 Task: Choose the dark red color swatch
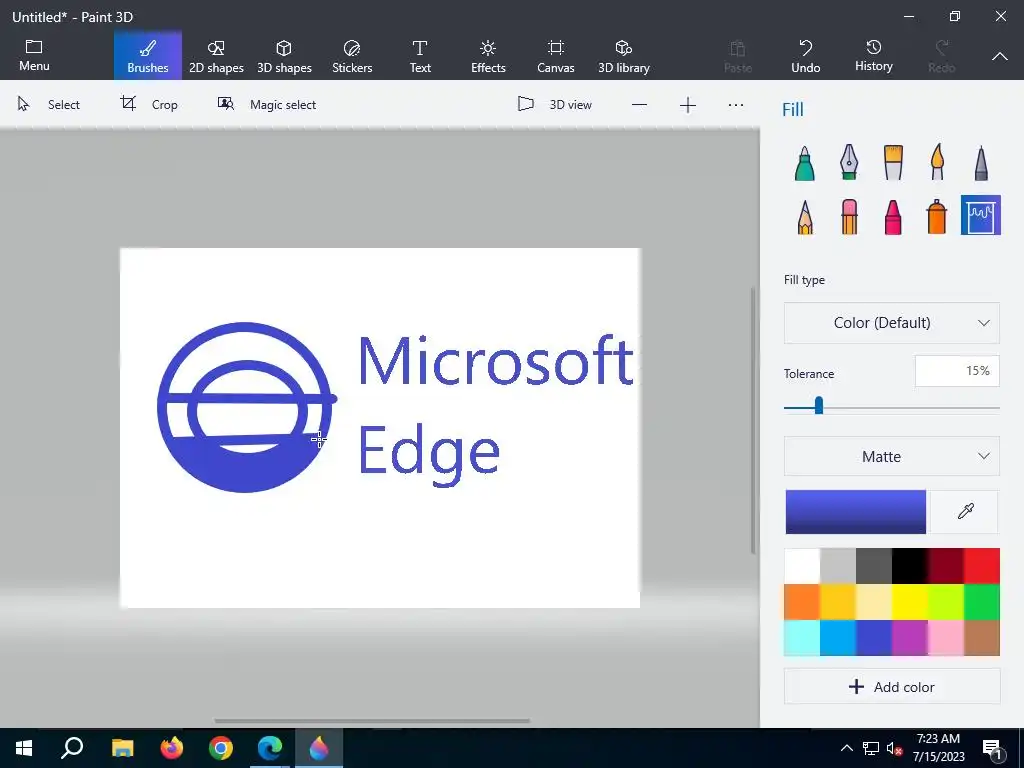(x=946, y=566)
